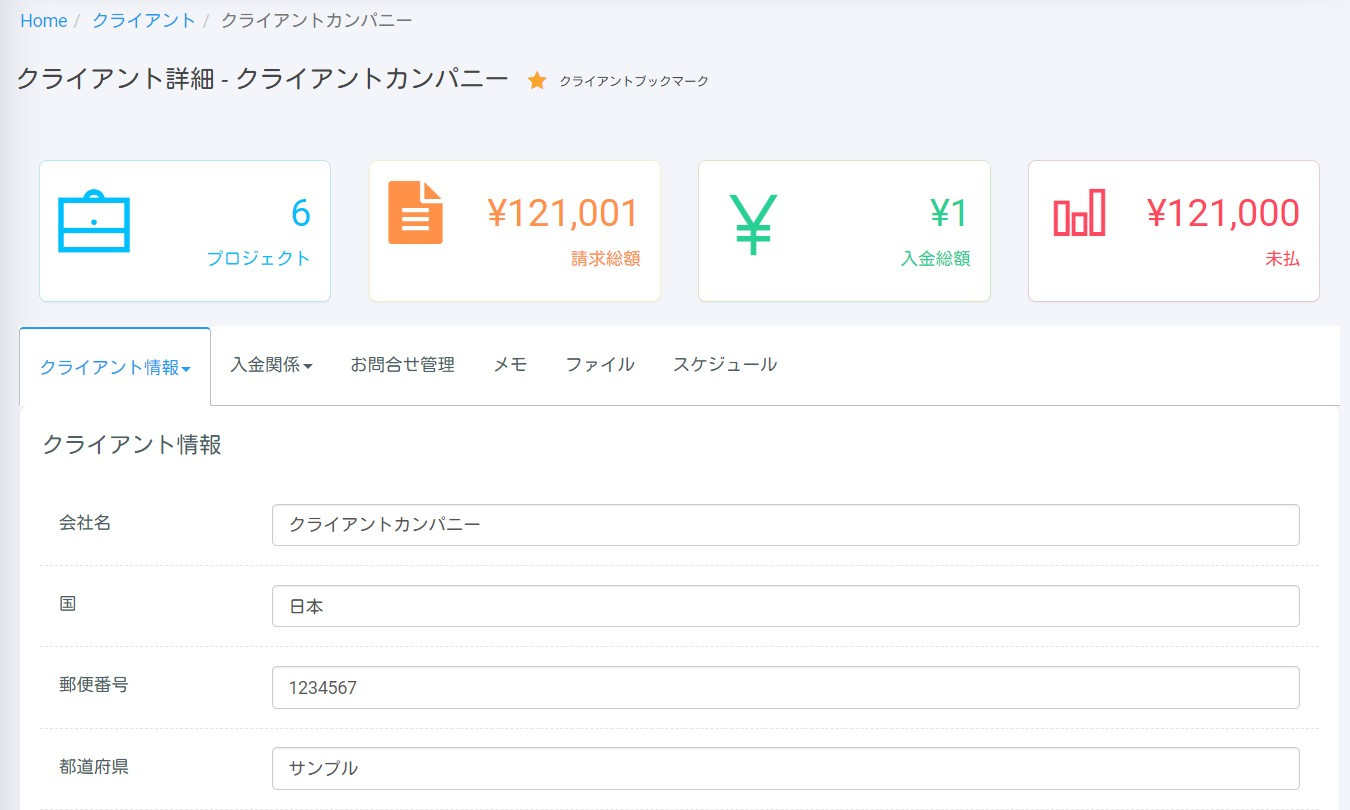Click the 郵便番号 input field
The height and width of the screenshot is (810, 1350).
pyautogui.click(x=786, y=687)
